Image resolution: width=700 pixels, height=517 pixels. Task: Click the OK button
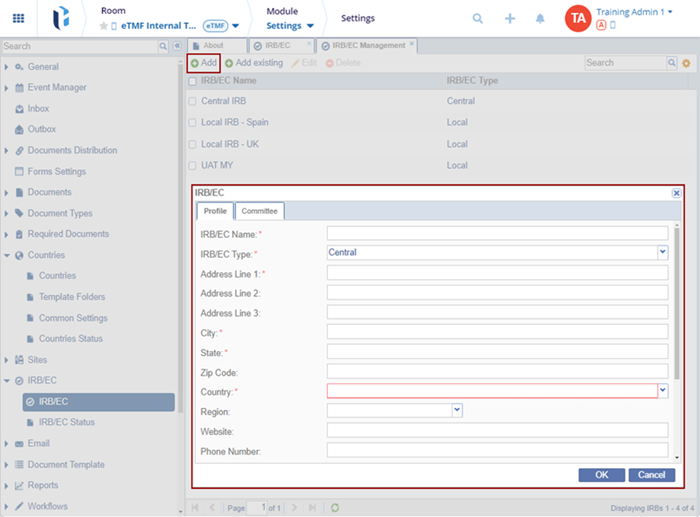(602, 475)
